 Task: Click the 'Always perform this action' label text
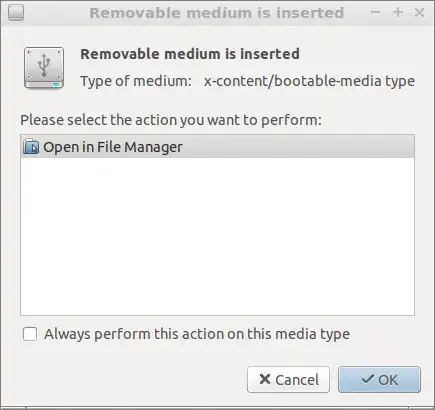pyautogui.click(x=197, y=334)
